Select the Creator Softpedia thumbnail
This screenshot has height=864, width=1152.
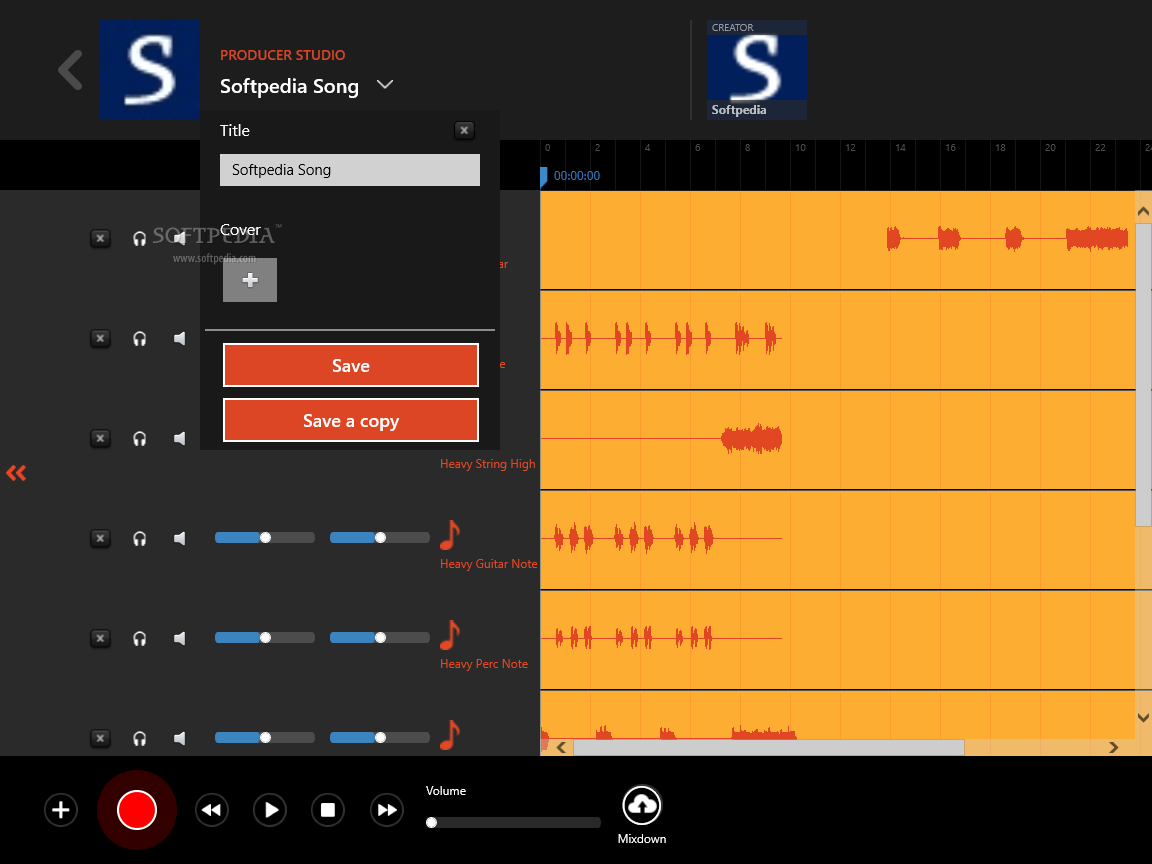tap(757, 69)
